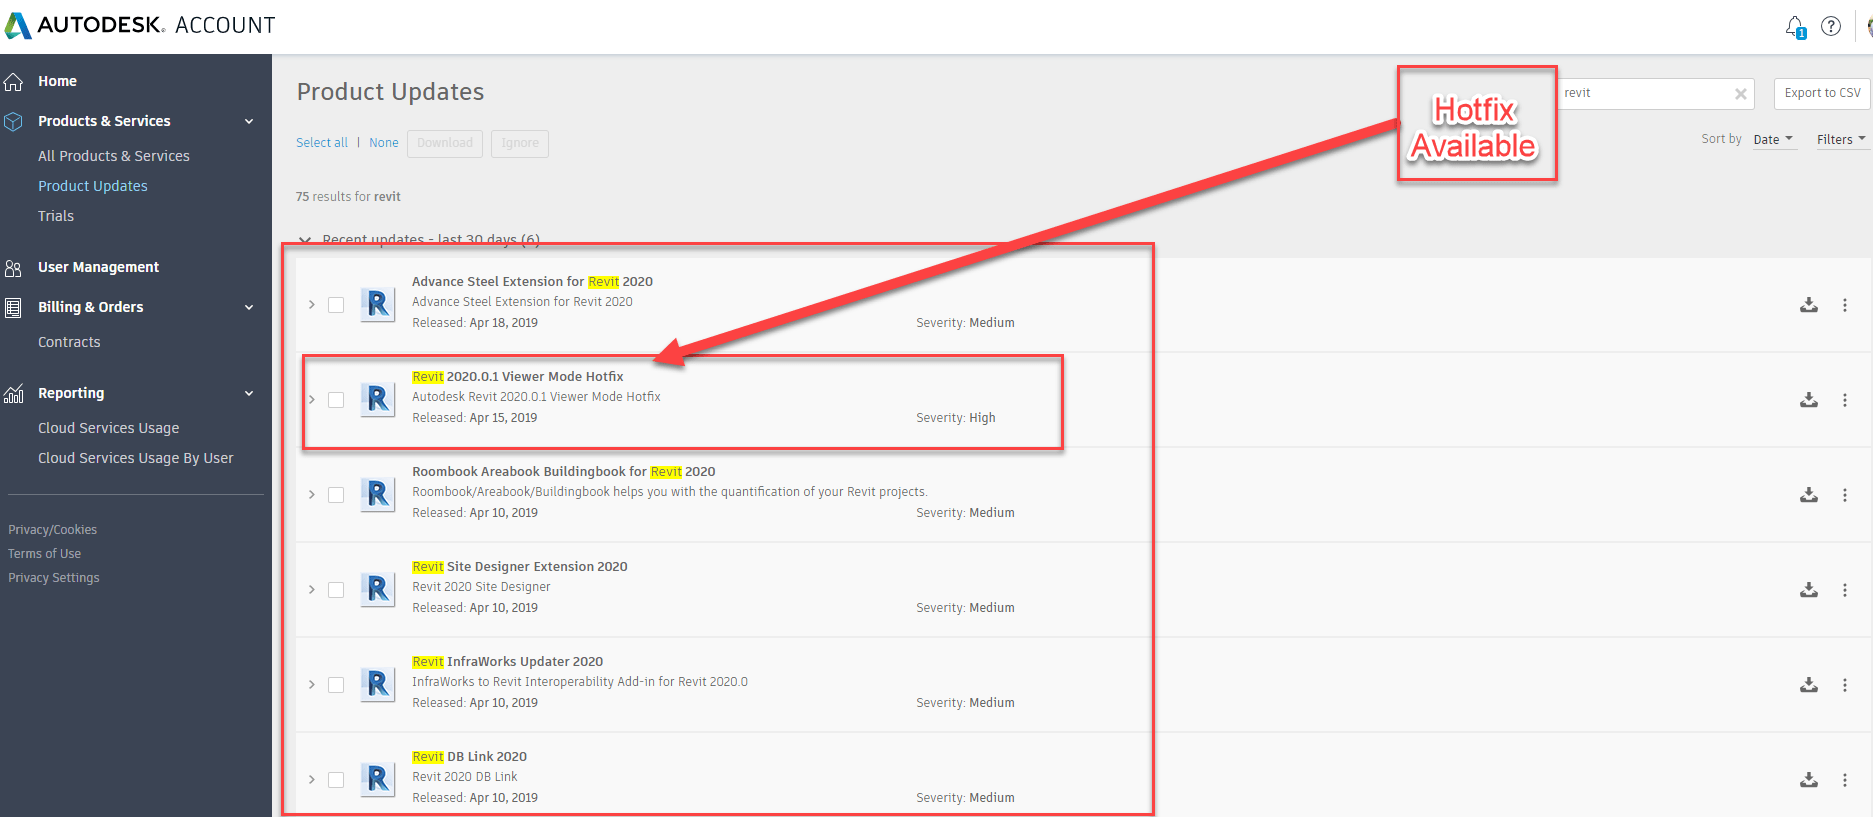The height and width of the screenshot is (817, 1873).
Task: Click the Download button
Action: click(445, 143)
